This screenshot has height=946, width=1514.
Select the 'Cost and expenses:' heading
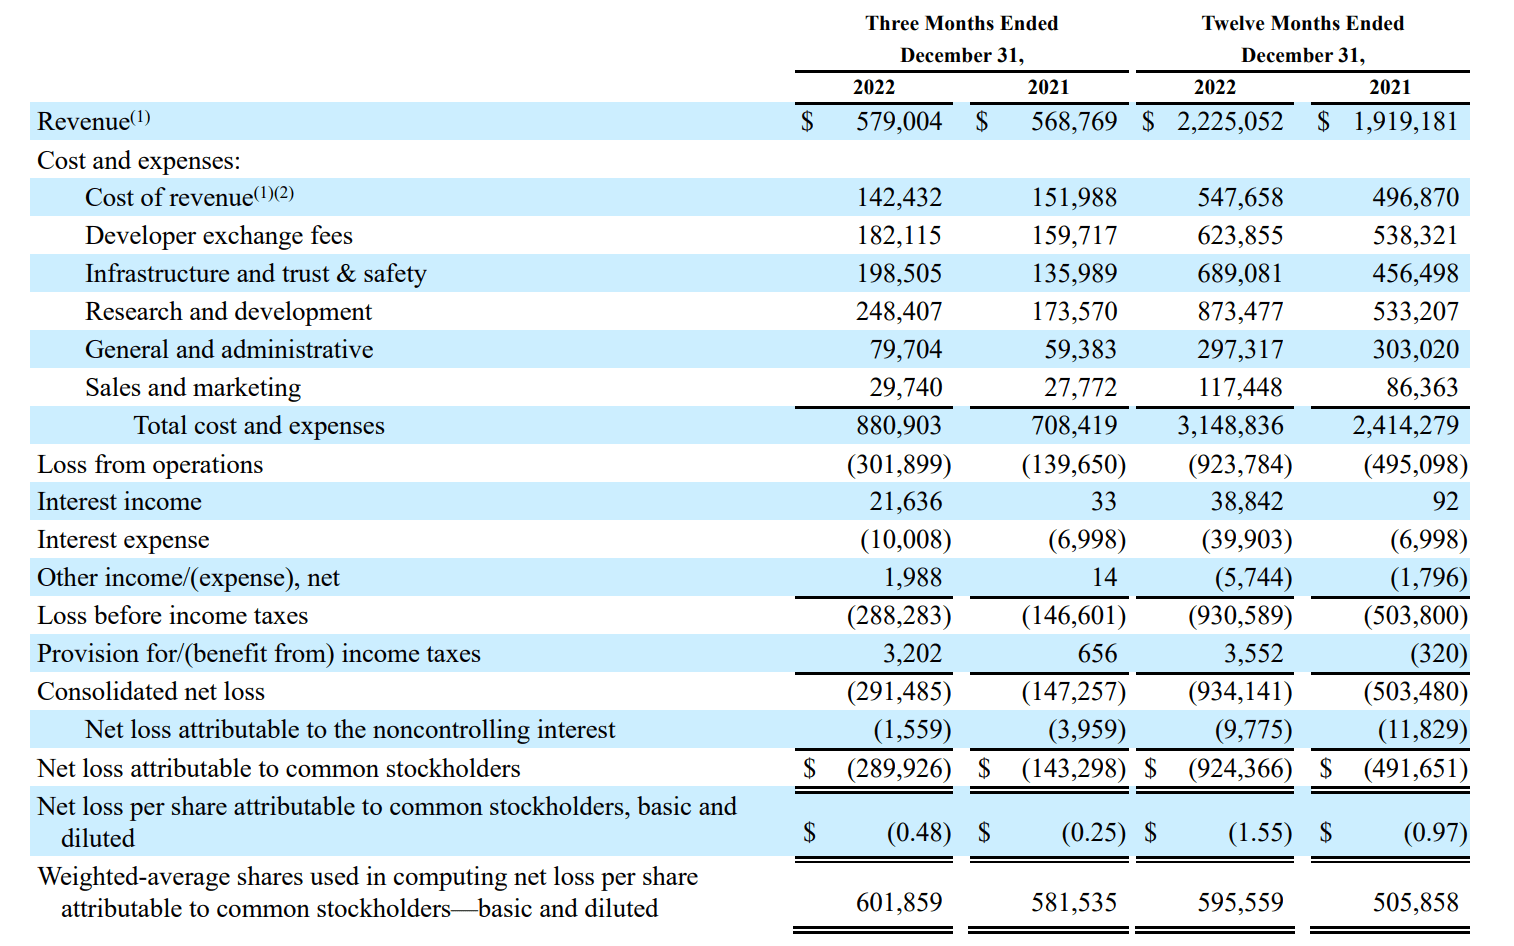click(139, 160)
